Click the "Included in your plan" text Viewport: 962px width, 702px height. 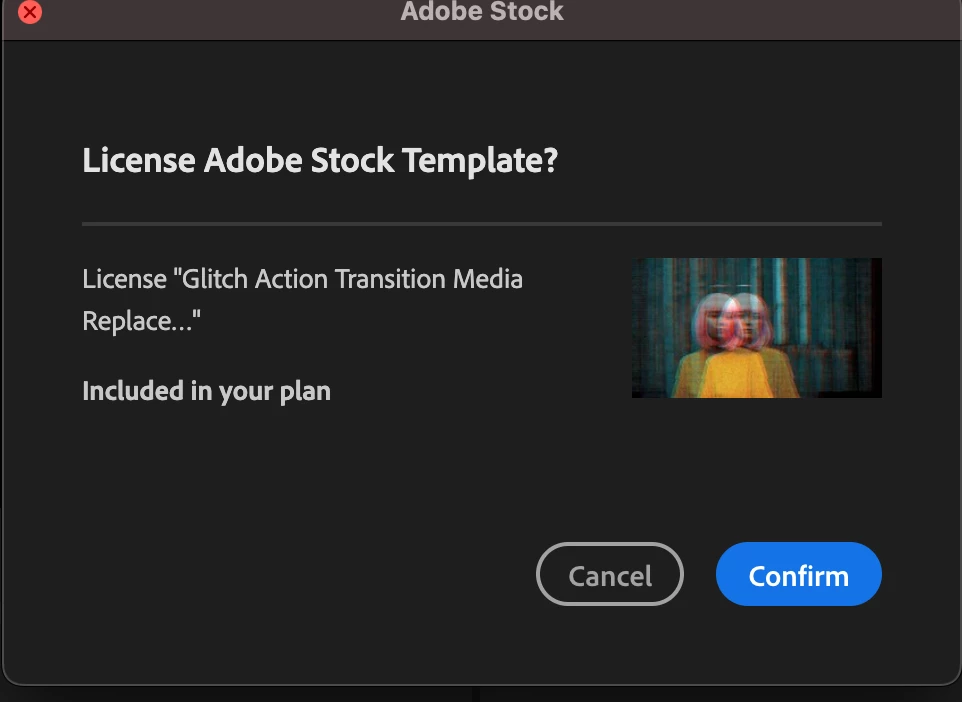[206, 390]
